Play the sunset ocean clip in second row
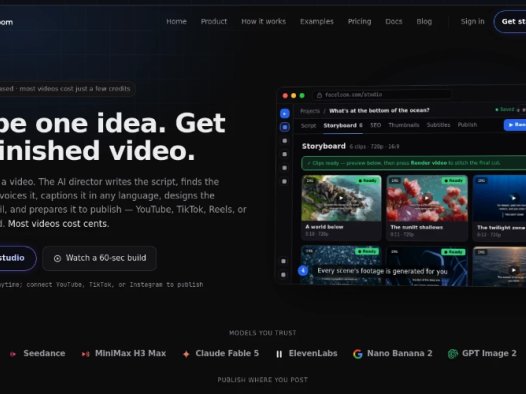 point(513,270)
